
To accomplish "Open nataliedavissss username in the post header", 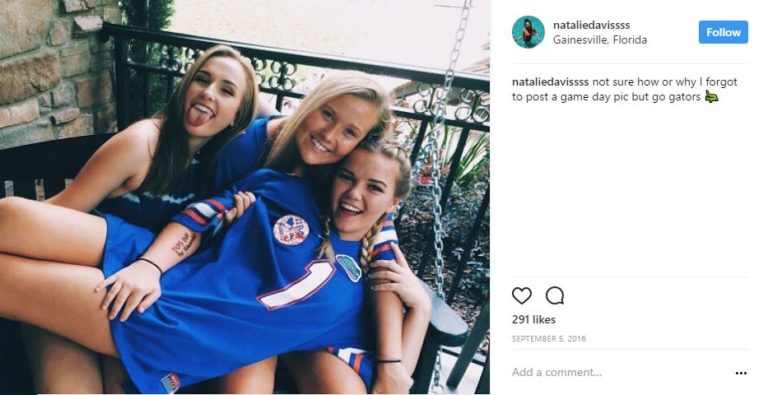I will 591,25.
